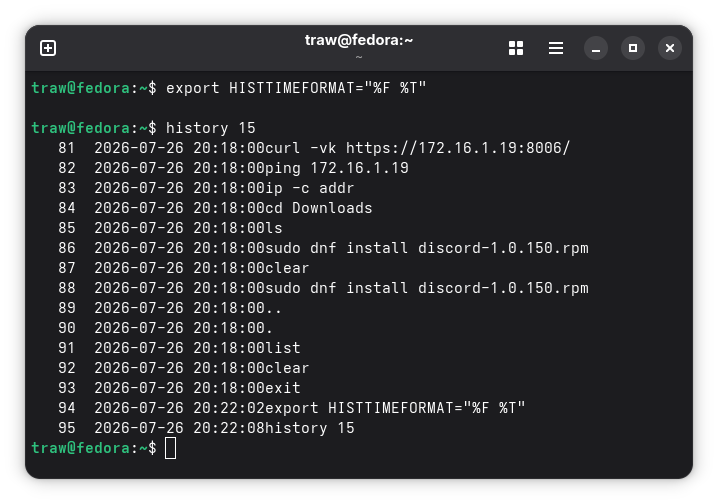The height and width of the screenshot is (504, 718).
Task: Click history line 90 with single dot
Action: point(165,328)
